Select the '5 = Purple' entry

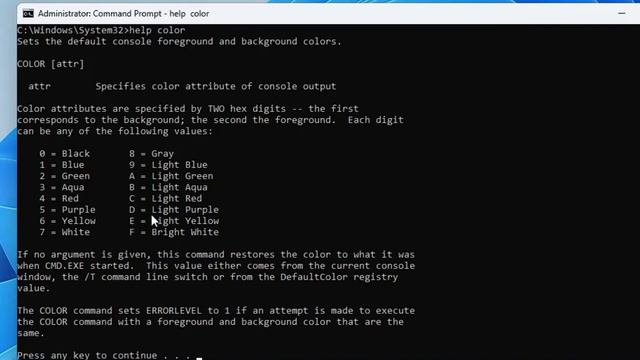(x=67, y=210)
